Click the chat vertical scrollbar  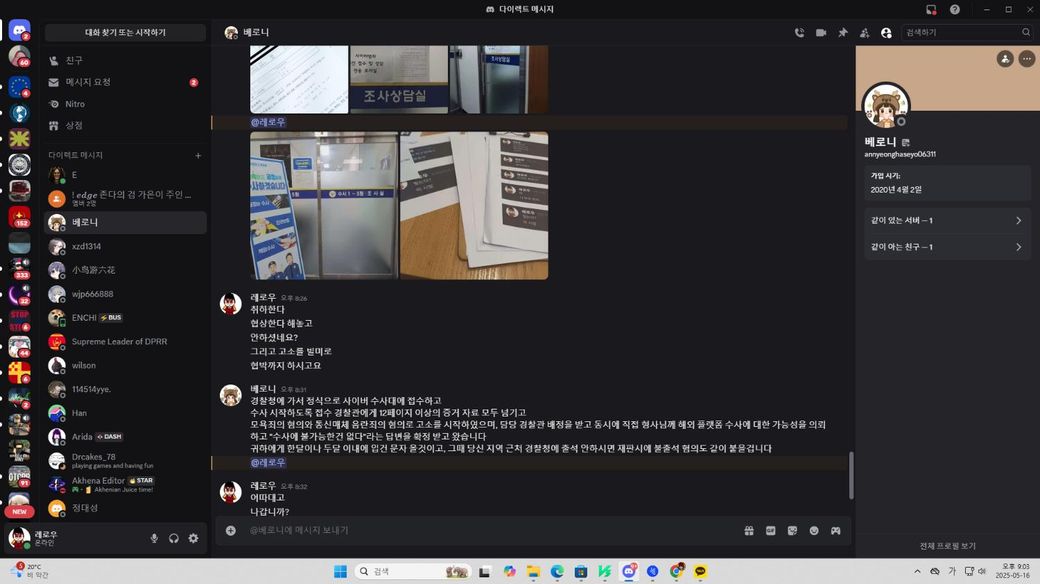pos(851,475)
